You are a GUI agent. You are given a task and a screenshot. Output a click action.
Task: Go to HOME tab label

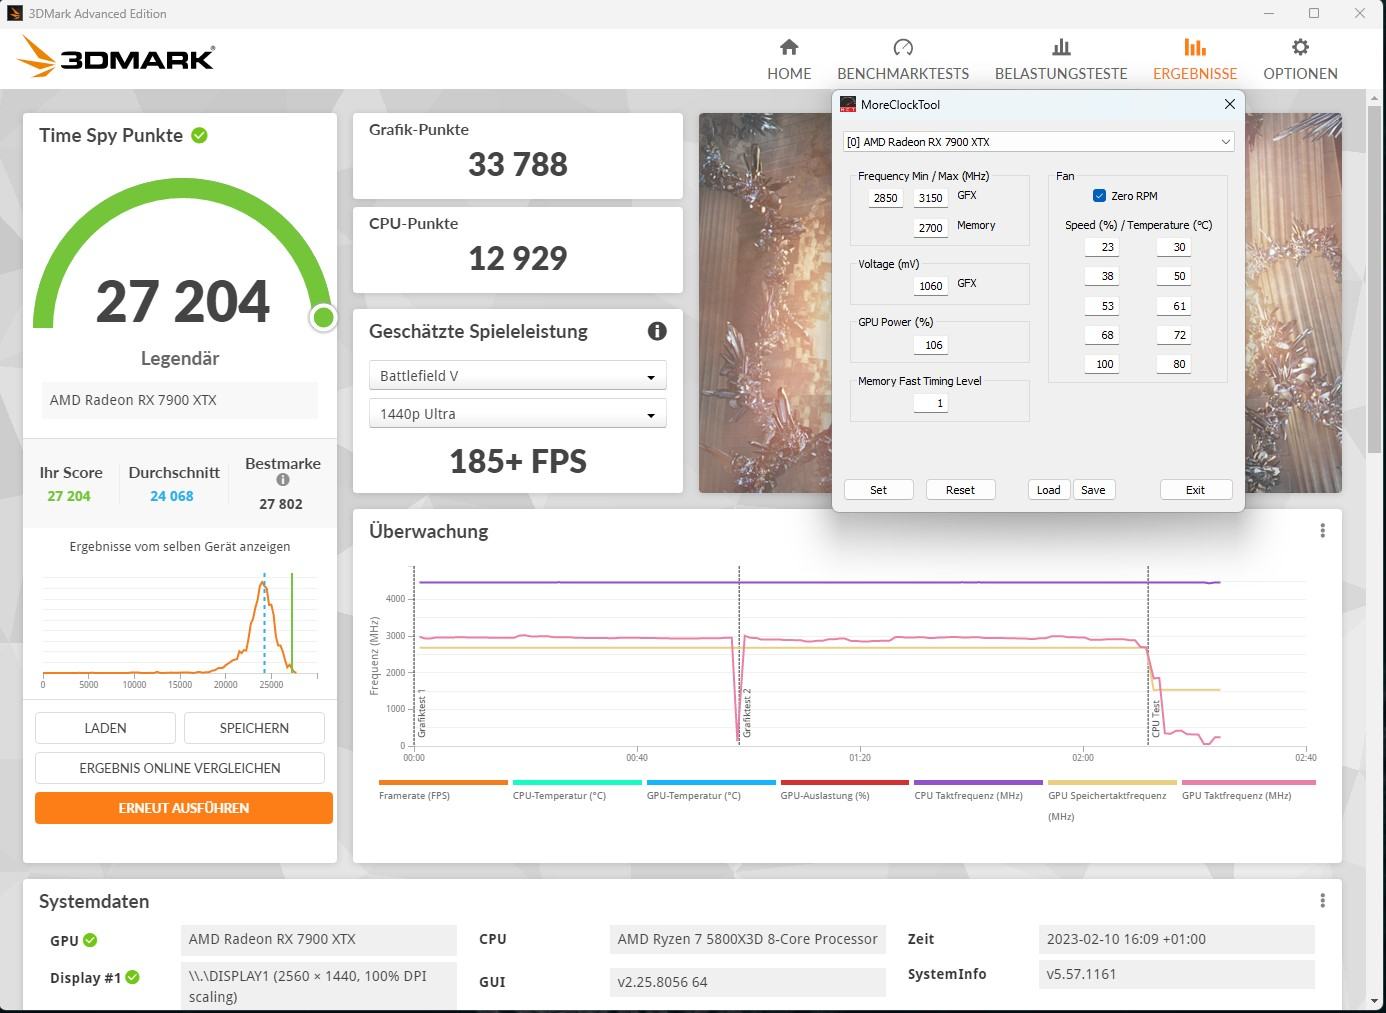coord(789,74)
